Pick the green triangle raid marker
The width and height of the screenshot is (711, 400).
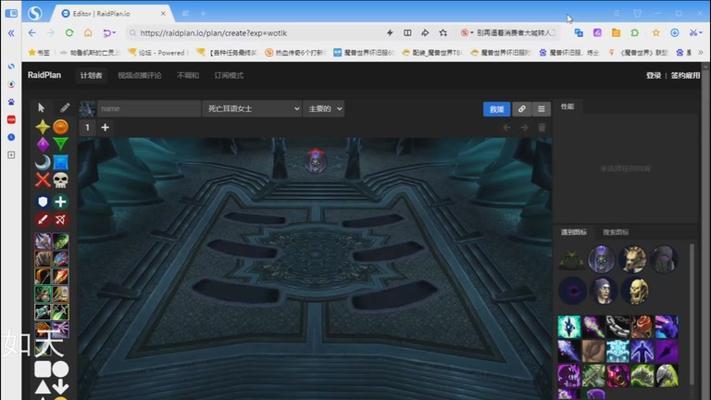point(60,145)
